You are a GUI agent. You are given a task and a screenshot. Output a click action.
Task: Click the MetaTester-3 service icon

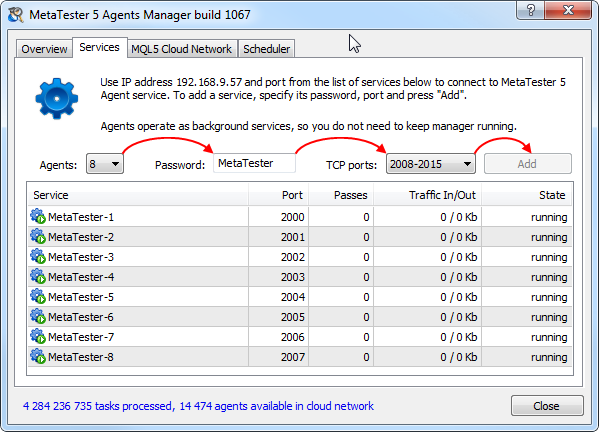(x=38, y=256)
